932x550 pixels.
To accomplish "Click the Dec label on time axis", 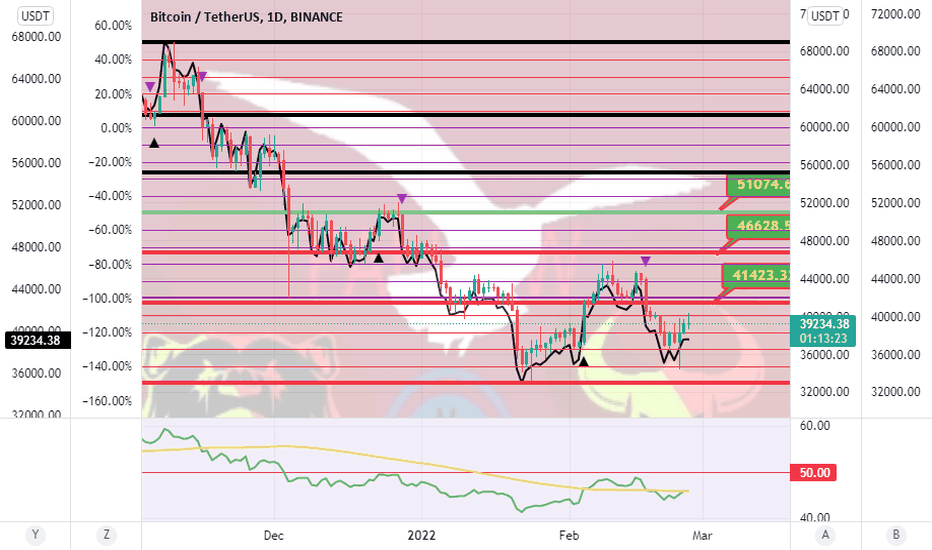I will 273,535.
